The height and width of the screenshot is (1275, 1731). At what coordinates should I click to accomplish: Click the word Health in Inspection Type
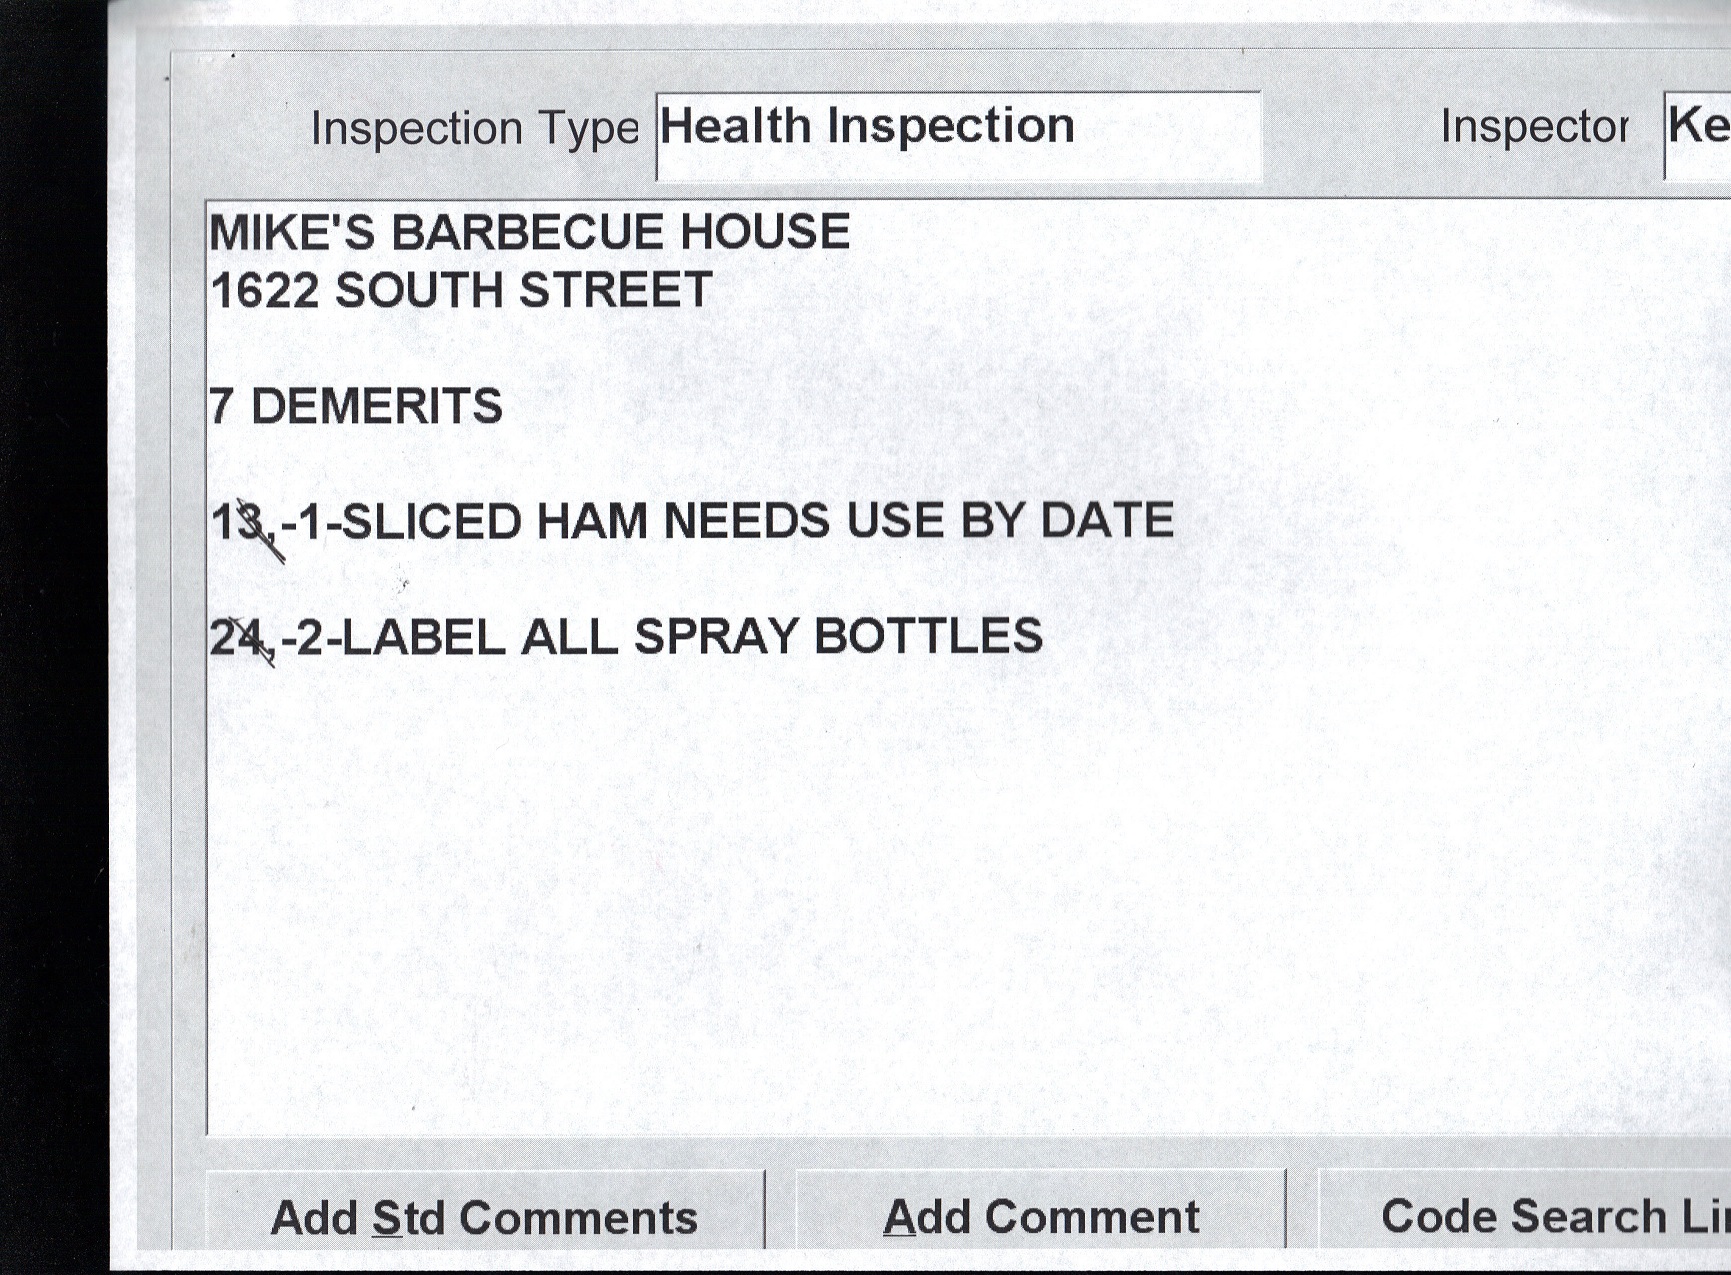tap(735, 126)
